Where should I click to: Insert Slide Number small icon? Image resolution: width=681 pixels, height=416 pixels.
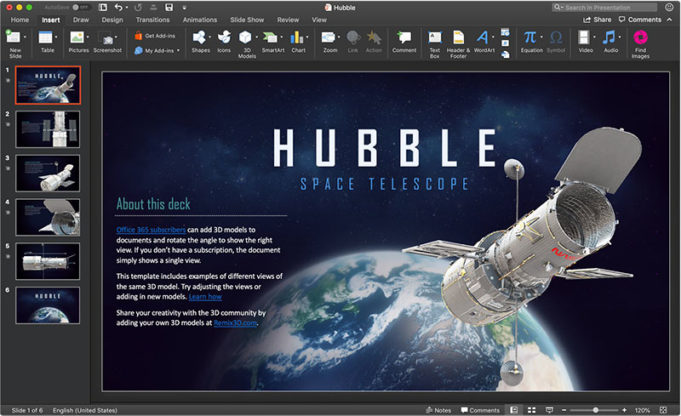pos(505,43)
